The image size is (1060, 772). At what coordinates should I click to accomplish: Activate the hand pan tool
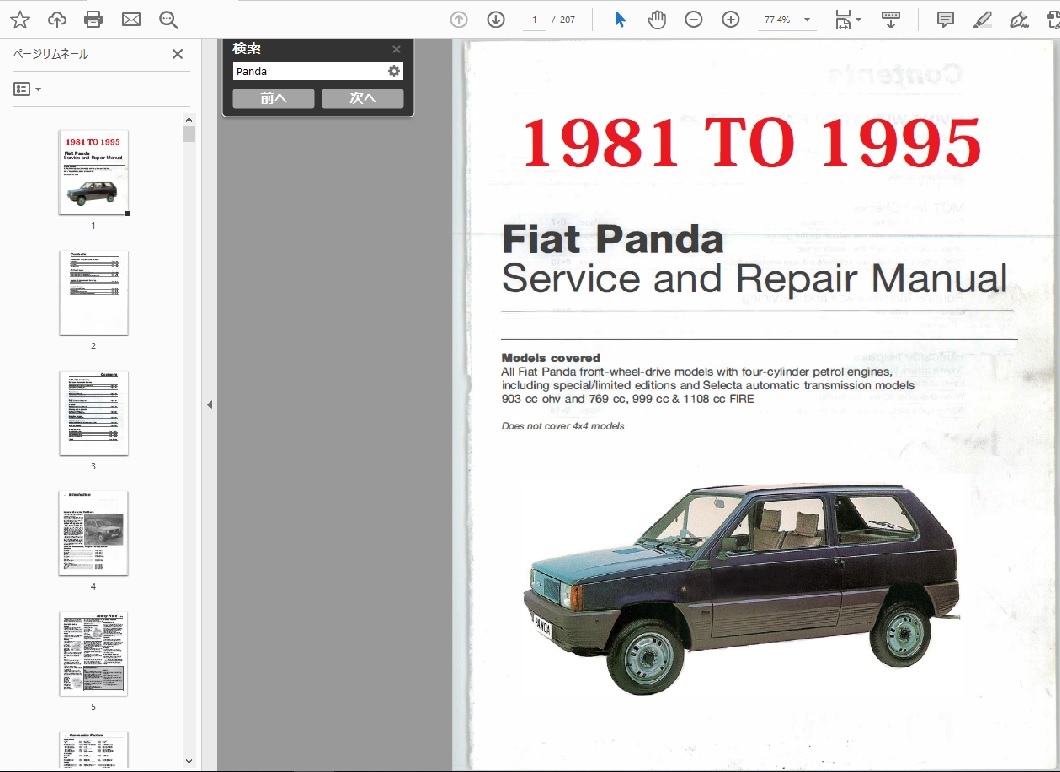(656, 20)
